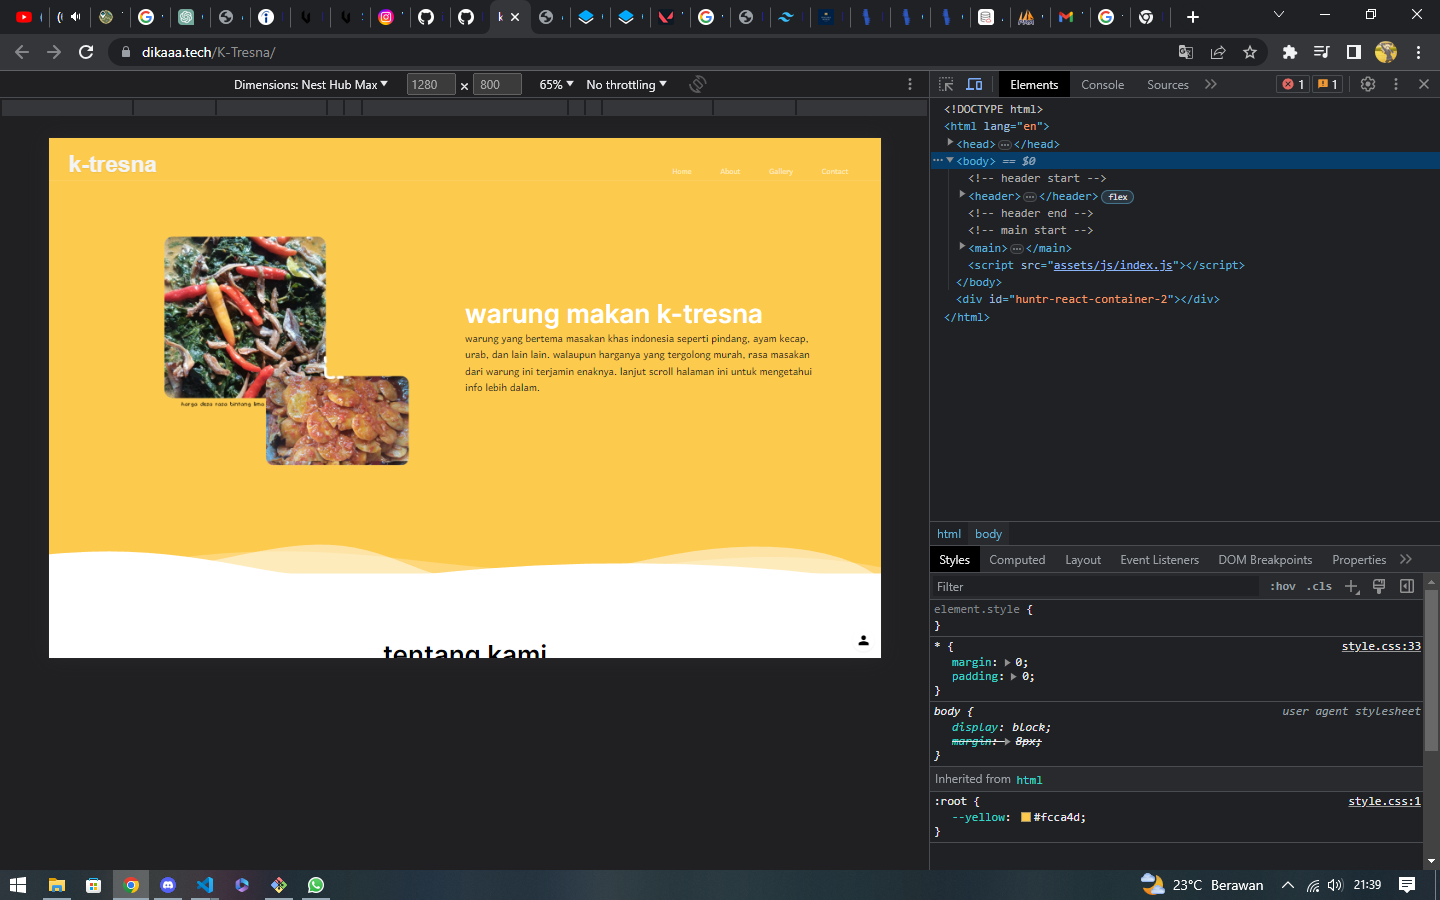
Task: Open device toolbar more options menu
Action: 910,85
